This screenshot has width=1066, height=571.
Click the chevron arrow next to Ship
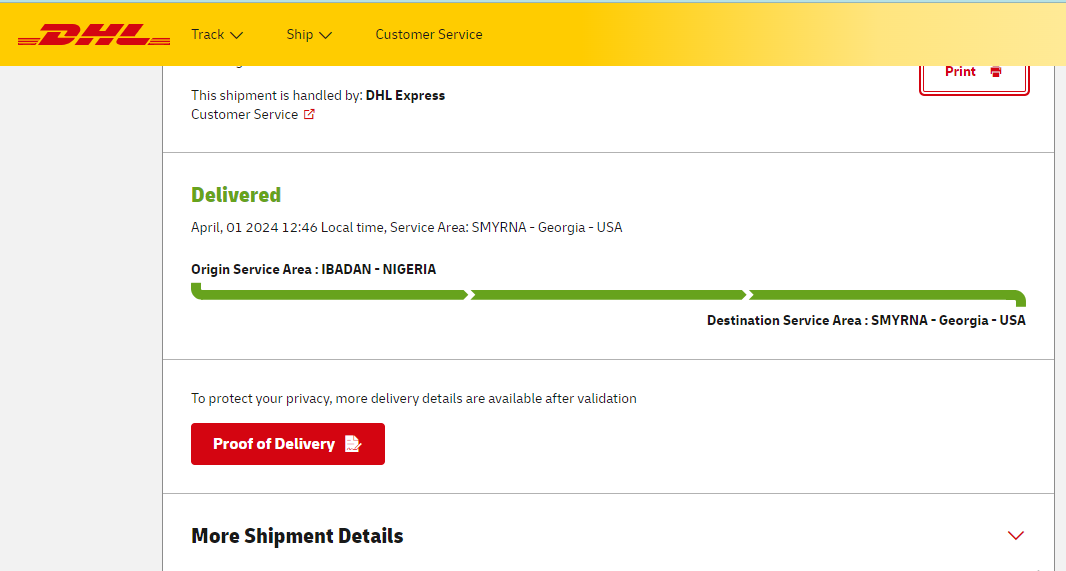click(326, 35)
